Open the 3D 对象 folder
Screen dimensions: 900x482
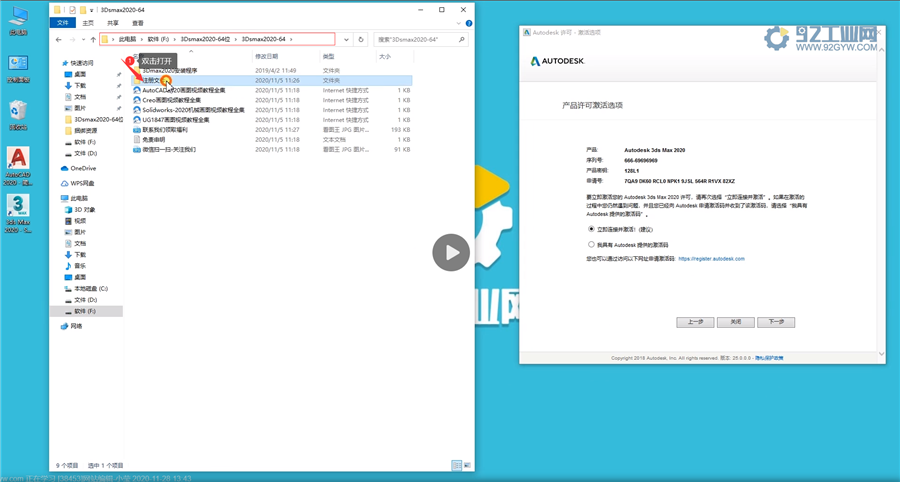[x=85, y=209]
